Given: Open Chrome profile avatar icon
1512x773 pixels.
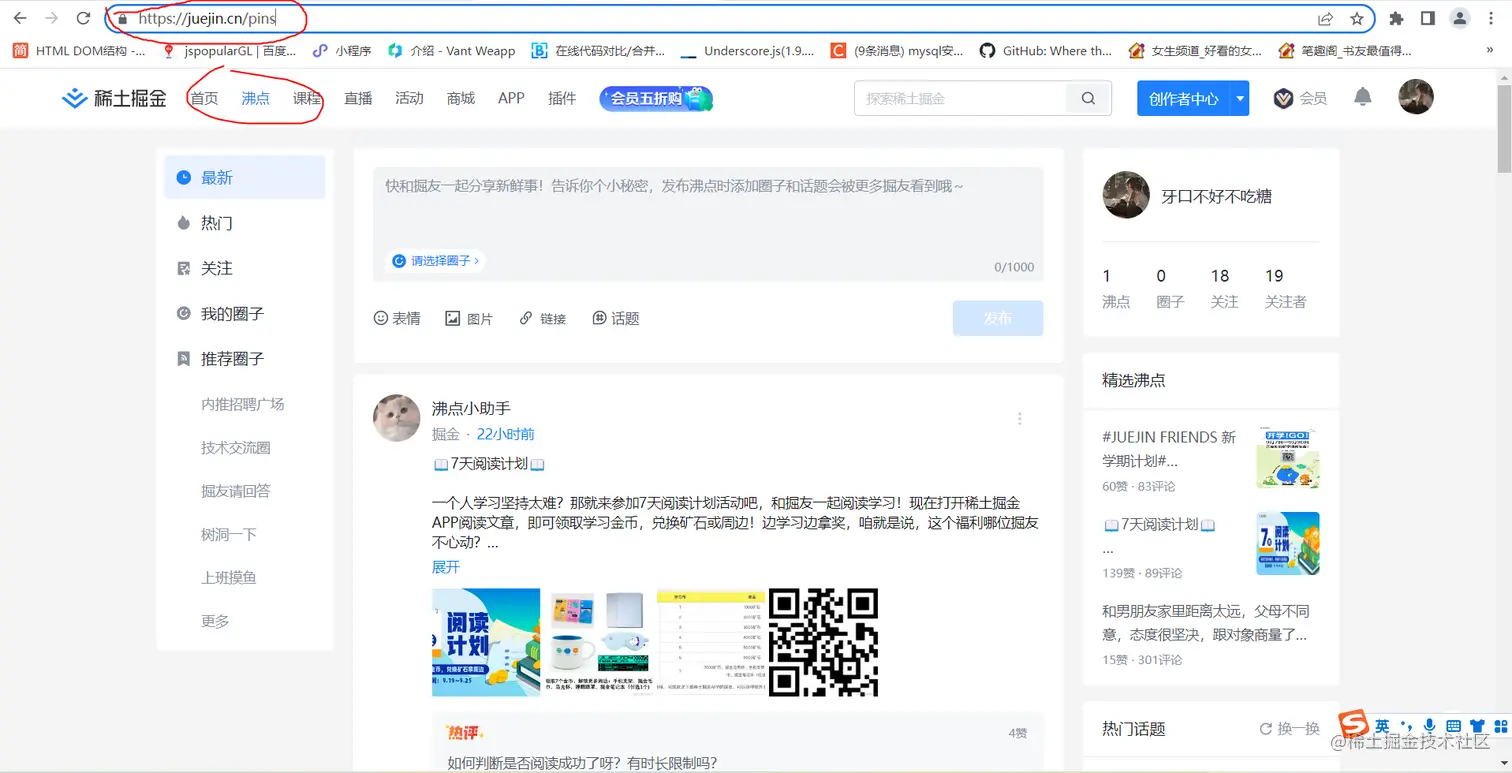Looking at the screenshot, I should (x=1460, y=18).
